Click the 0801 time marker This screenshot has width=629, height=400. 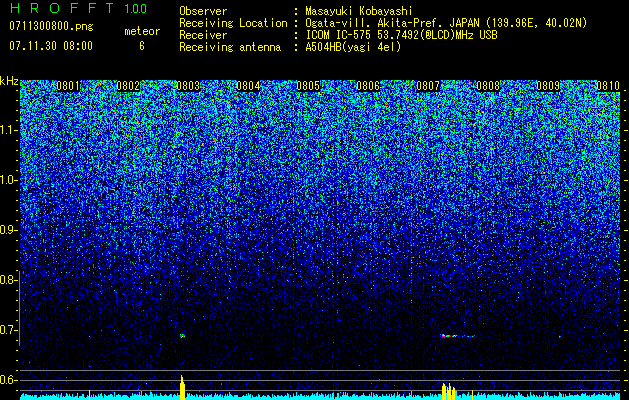coord(68,86)
